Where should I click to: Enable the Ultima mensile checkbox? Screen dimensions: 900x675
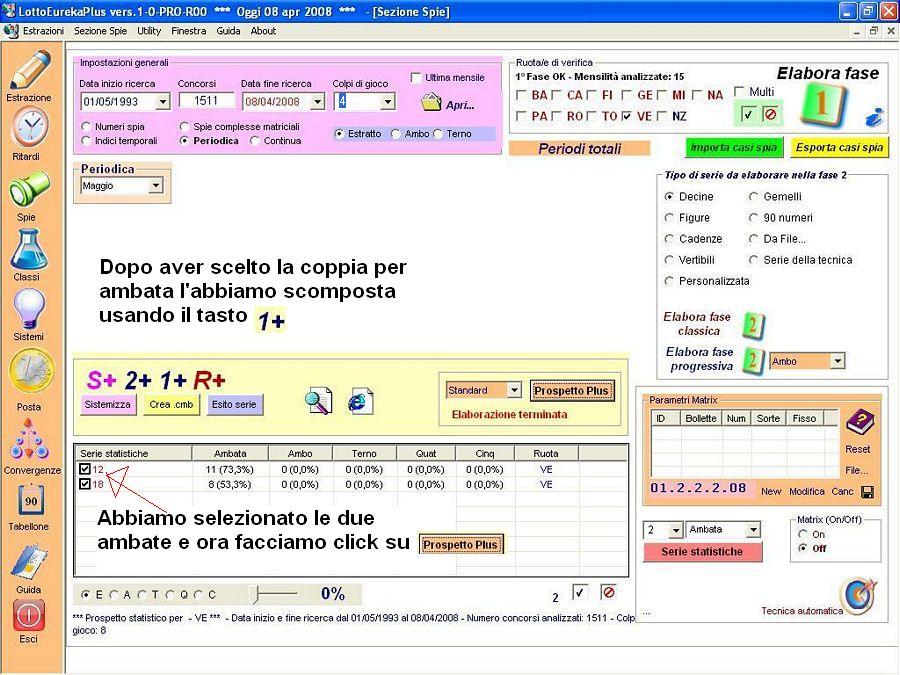(x=416, y=77)
